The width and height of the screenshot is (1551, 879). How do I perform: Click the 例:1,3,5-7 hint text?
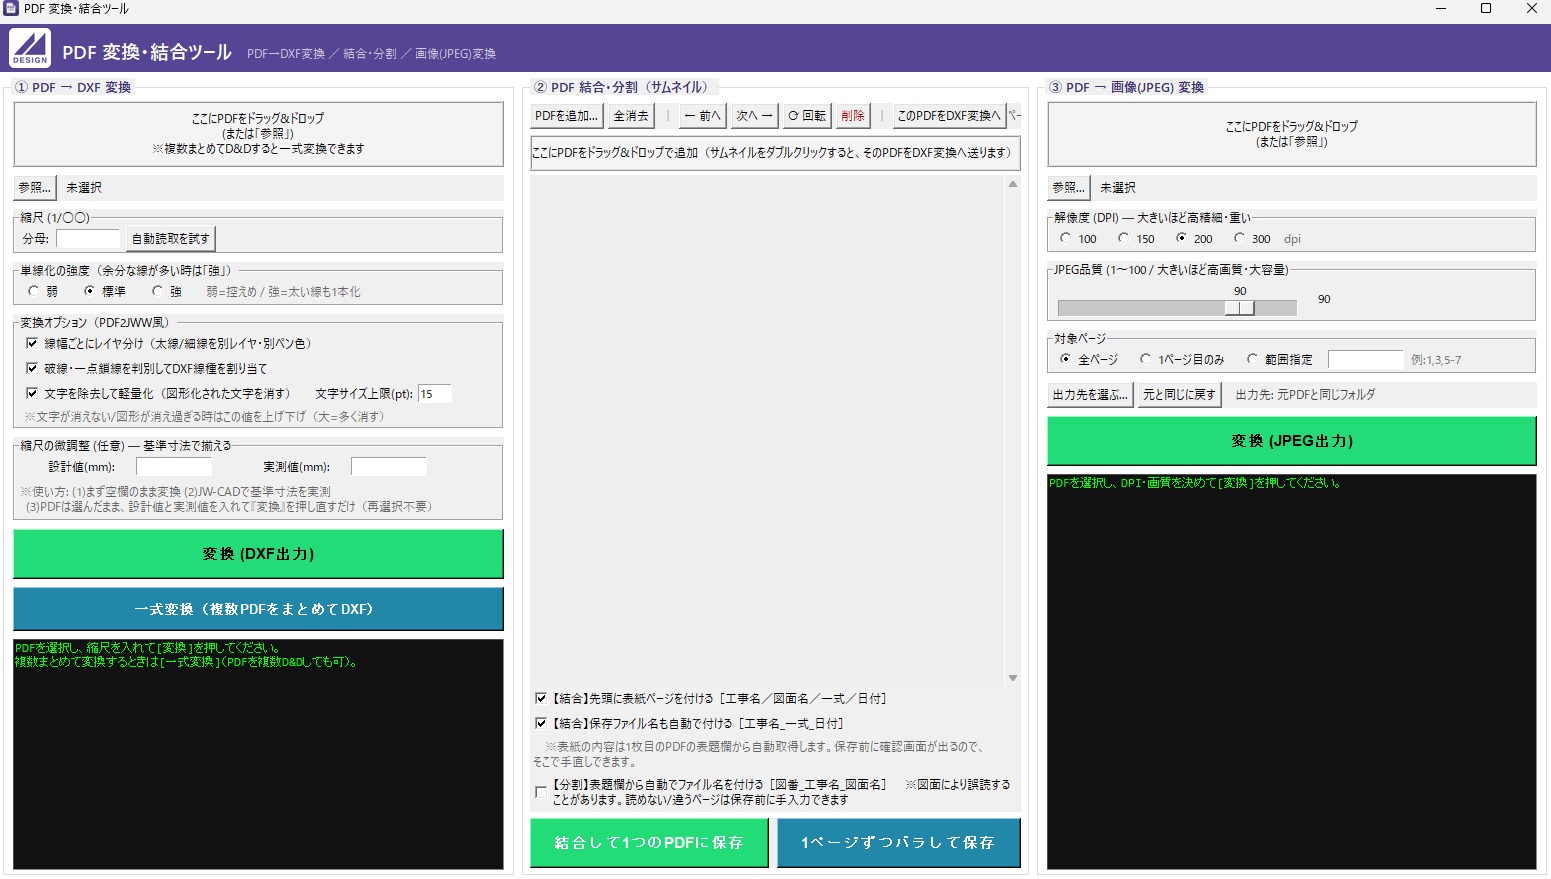click(x=1436, y=360)
